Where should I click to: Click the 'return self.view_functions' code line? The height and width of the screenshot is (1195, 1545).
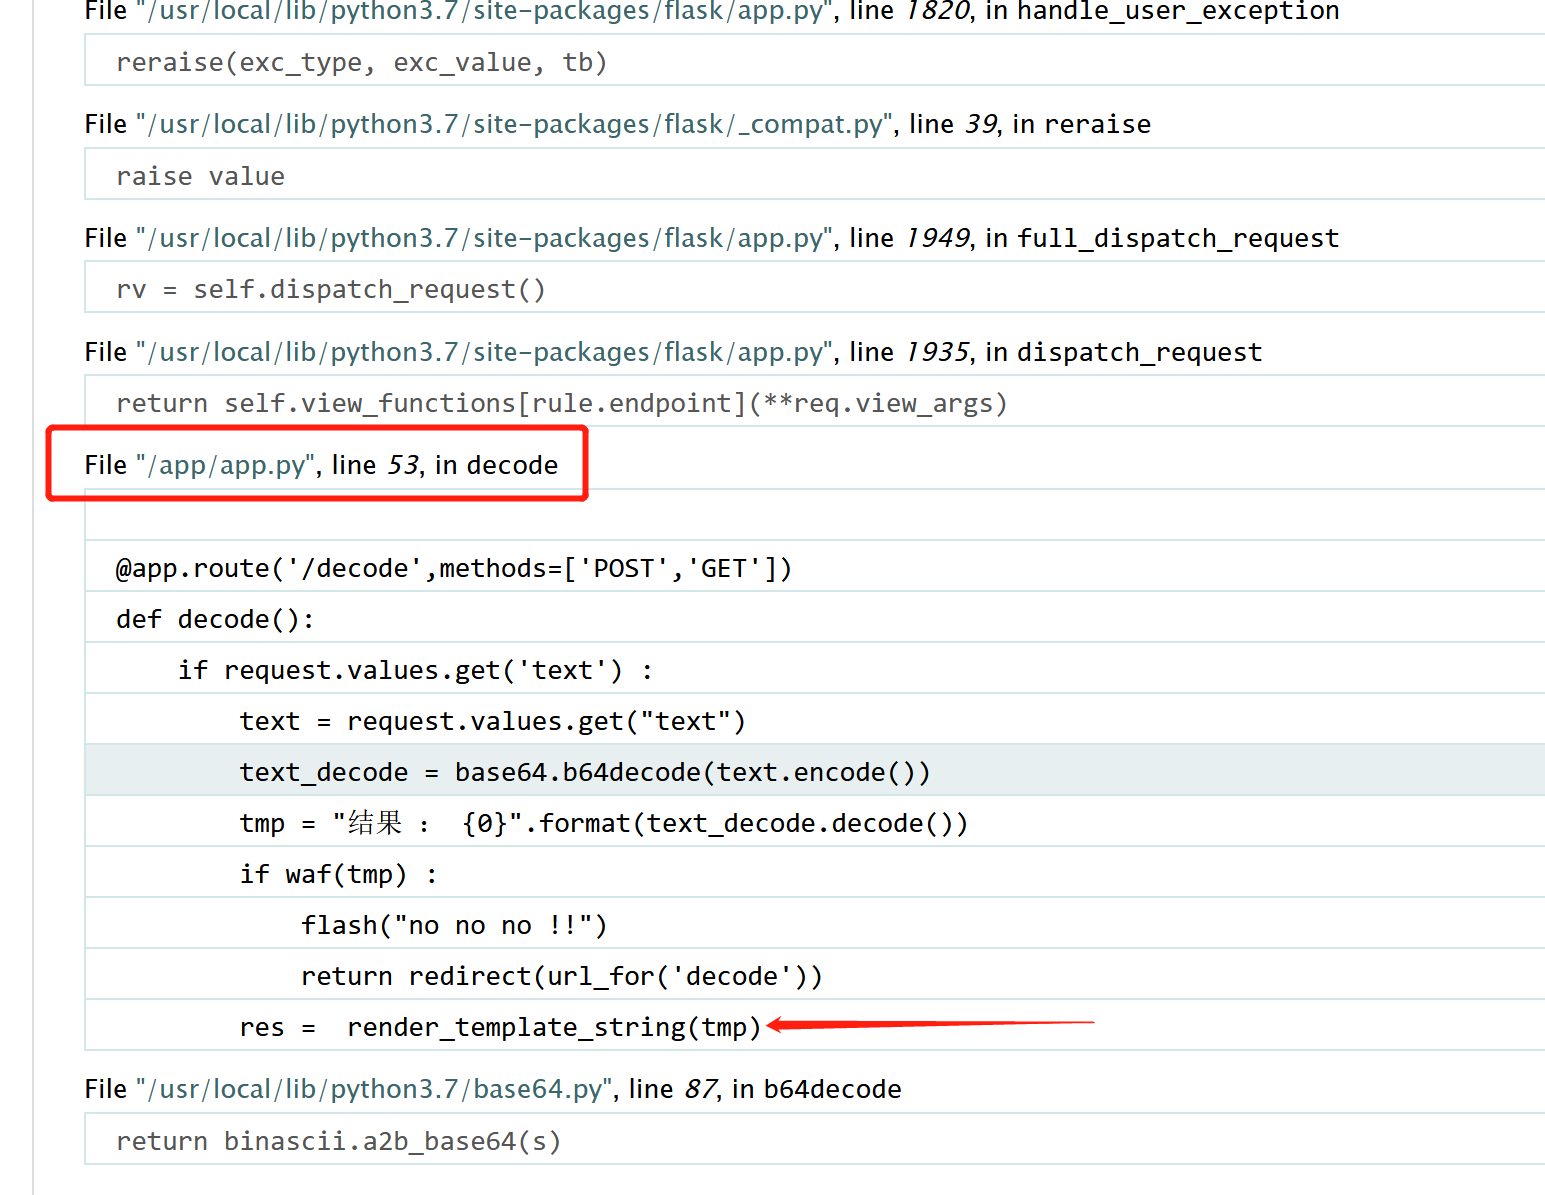(815, 403)
